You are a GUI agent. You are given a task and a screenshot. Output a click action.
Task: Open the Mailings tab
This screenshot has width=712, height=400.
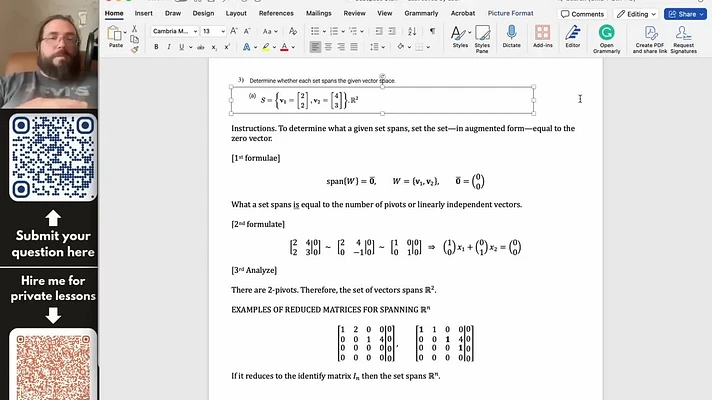point(318,13)
